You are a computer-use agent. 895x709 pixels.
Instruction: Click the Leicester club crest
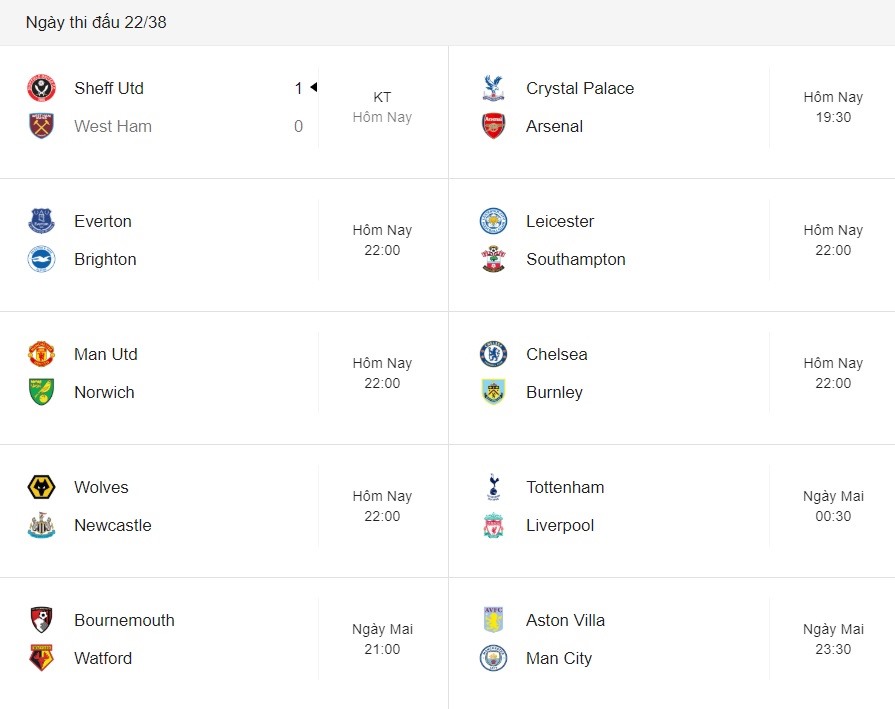coord(493,221)
